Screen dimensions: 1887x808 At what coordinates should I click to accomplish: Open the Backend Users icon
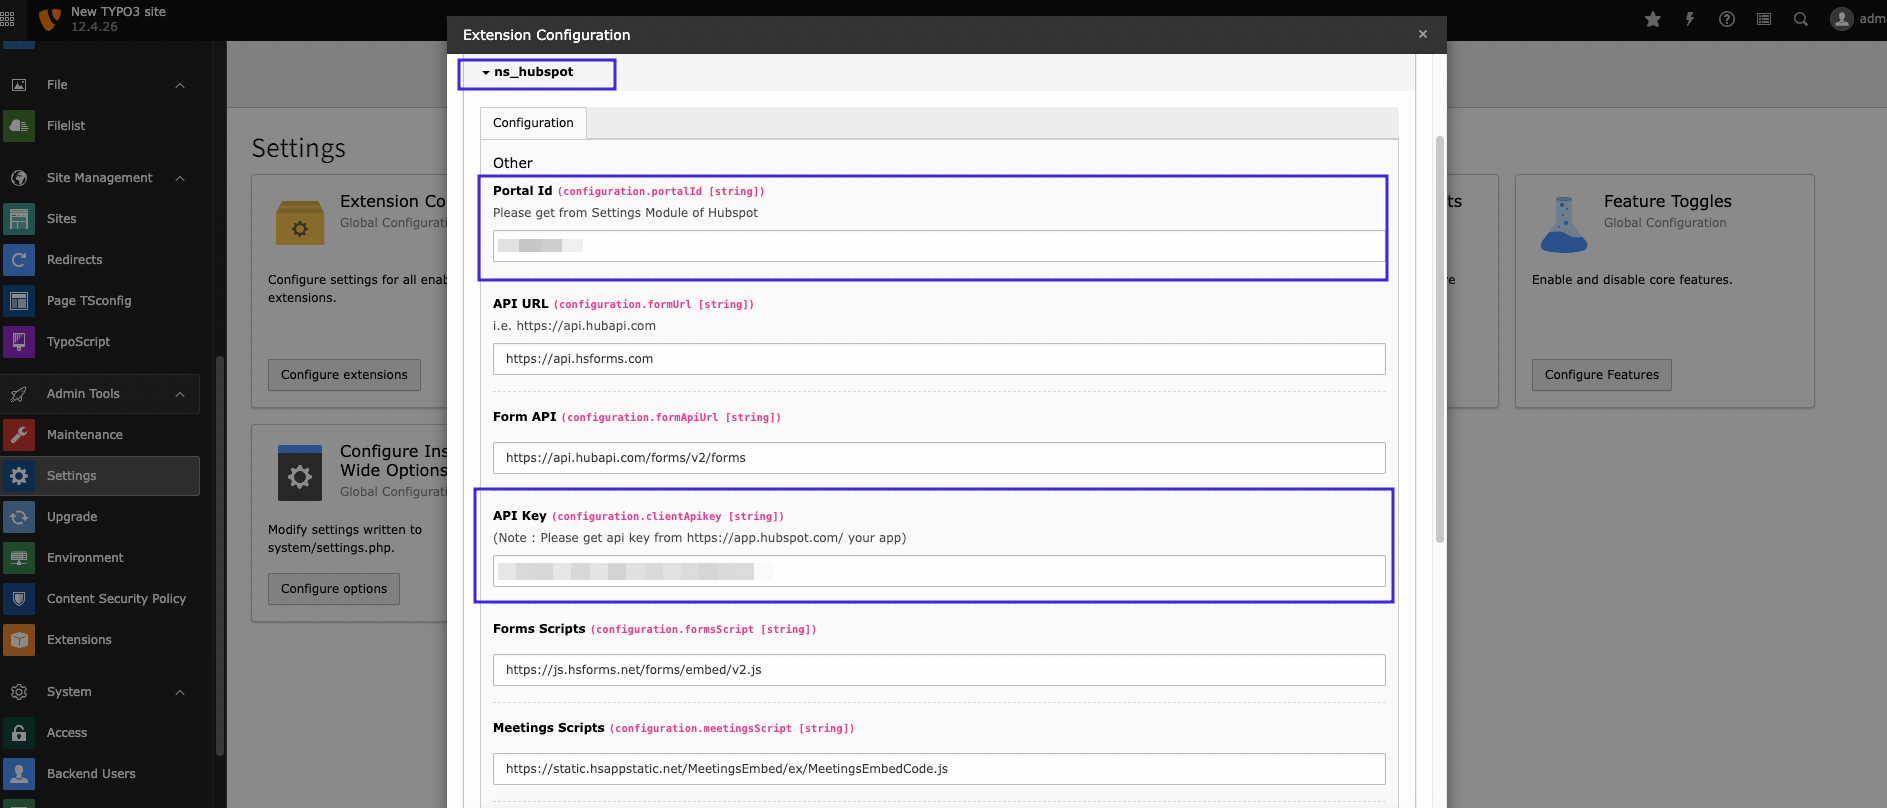click(x=19, y=774)
